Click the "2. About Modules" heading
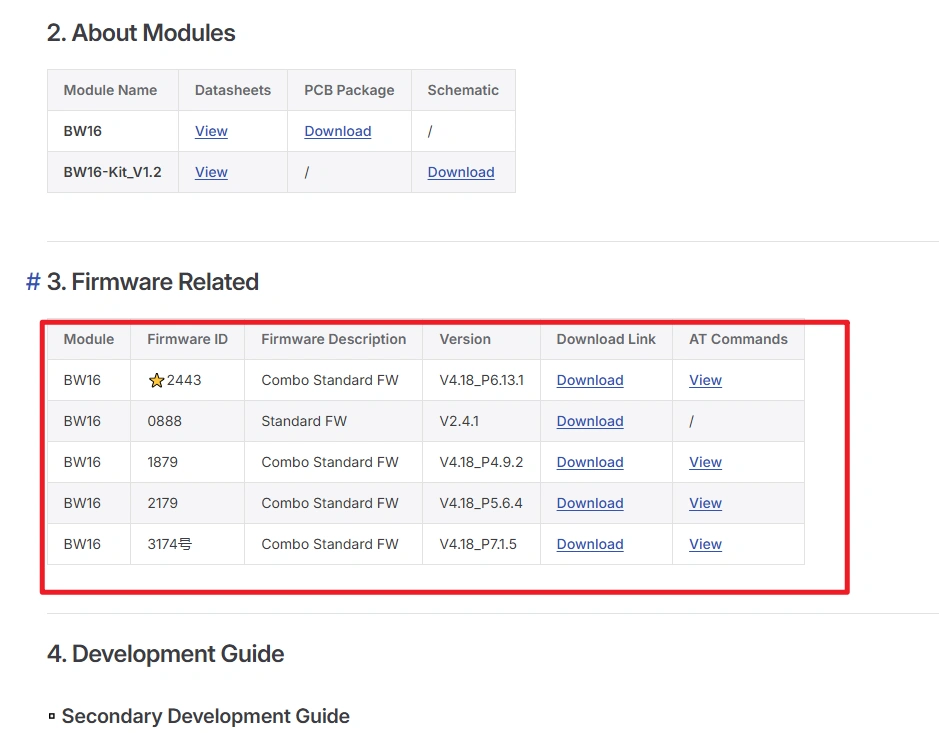Viewport: 939px width, 733px height. (x=141, y=33)
